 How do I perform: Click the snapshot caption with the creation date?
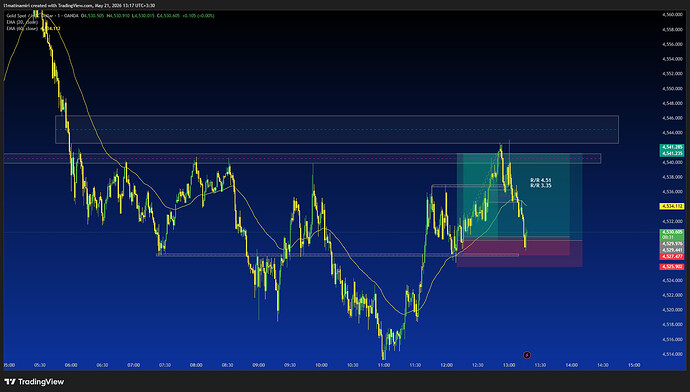point(79,5)
